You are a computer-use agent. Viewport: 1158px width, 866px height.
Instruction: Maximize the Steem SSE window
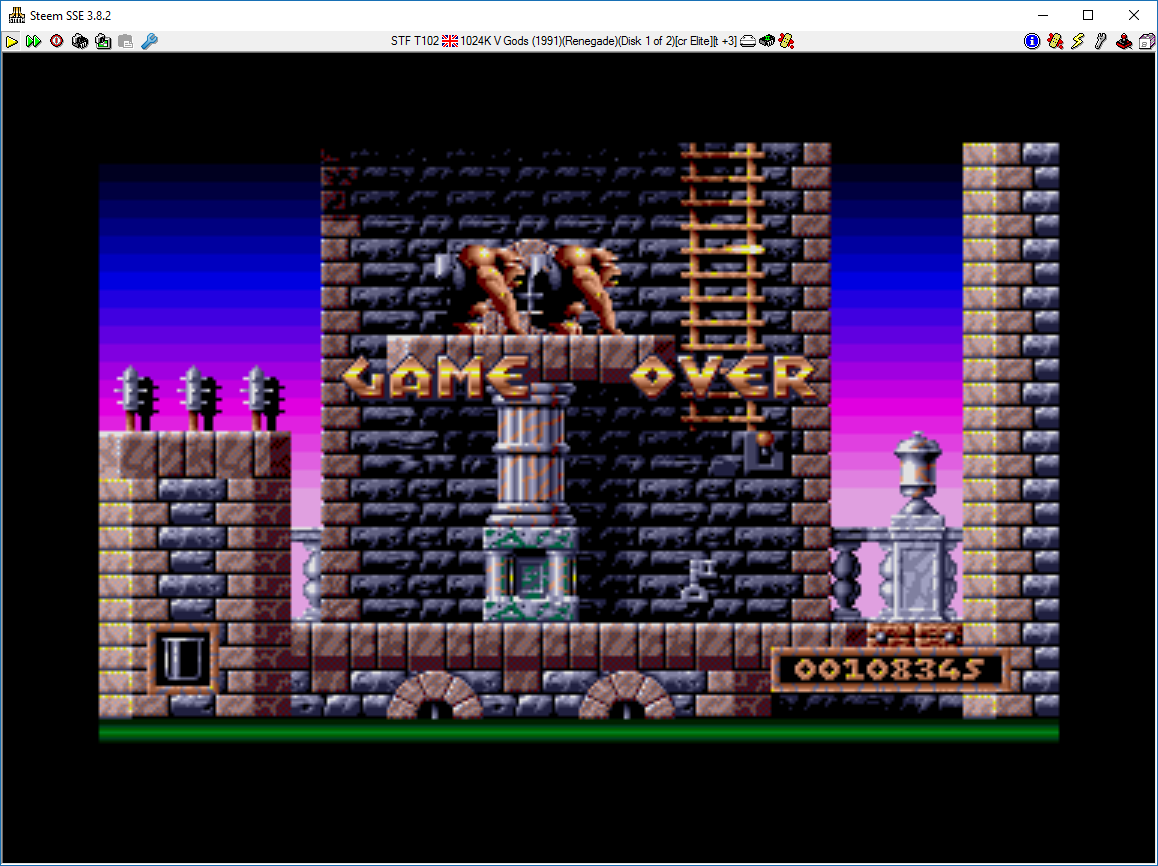coord(1088,15)
